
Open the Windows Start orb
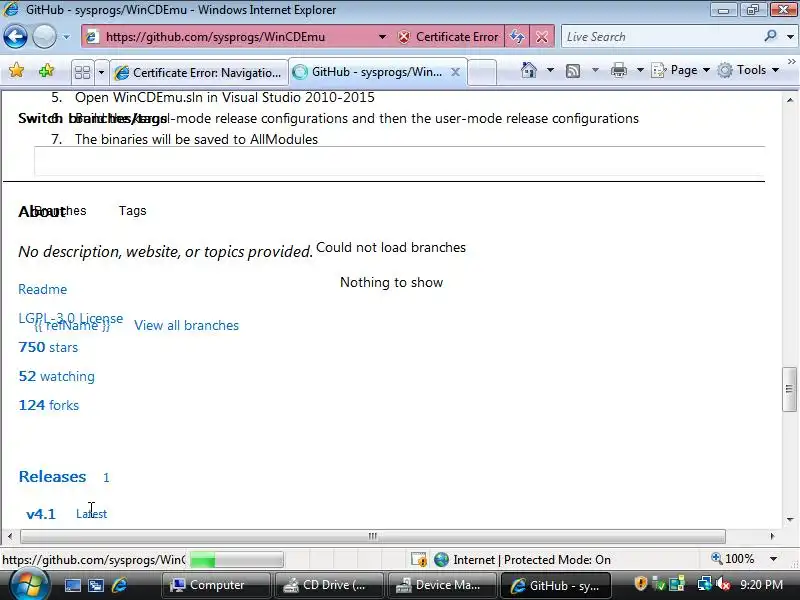[29, 585]
